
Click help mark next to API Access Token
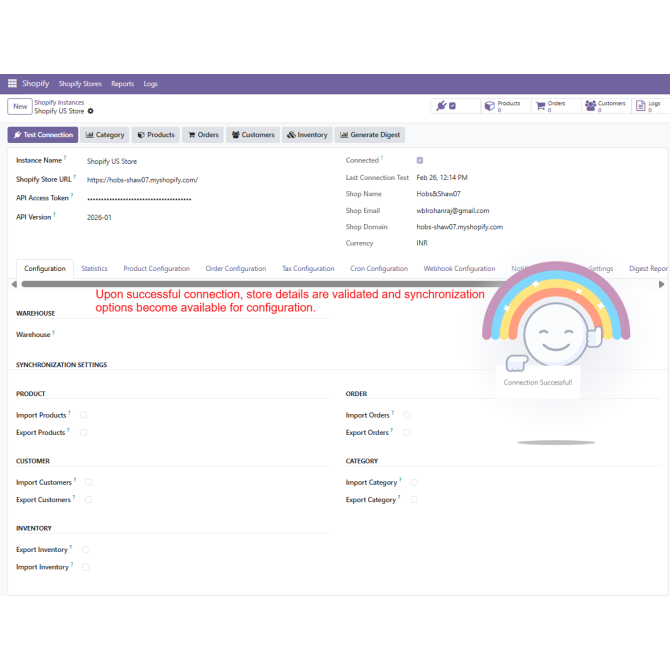pyautogui.click(x=72, y=195)
